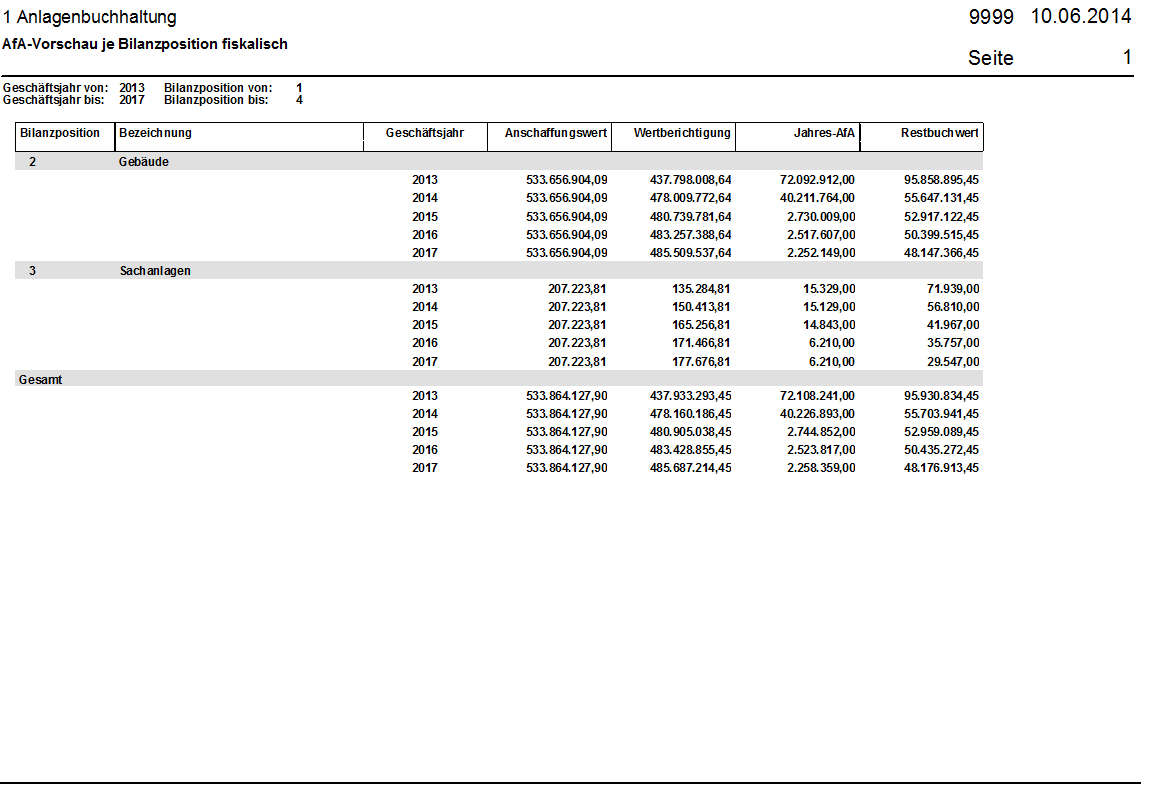
Task: Click the report title '1 Anlagenbuchhaltung'
Action: click(90, 17)
